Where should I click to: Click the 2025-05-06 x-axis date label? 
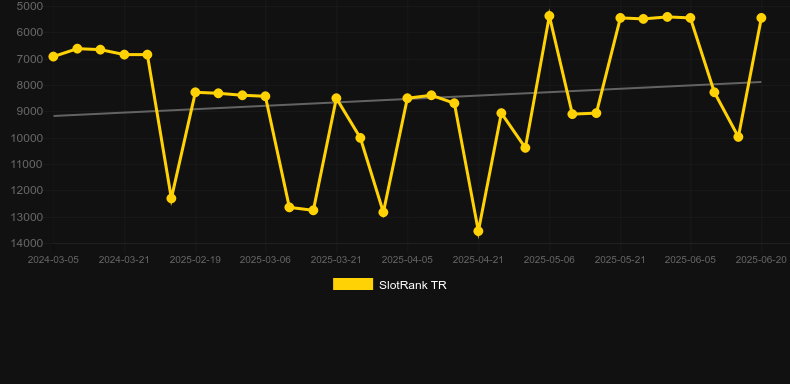(x=549, y=260)
